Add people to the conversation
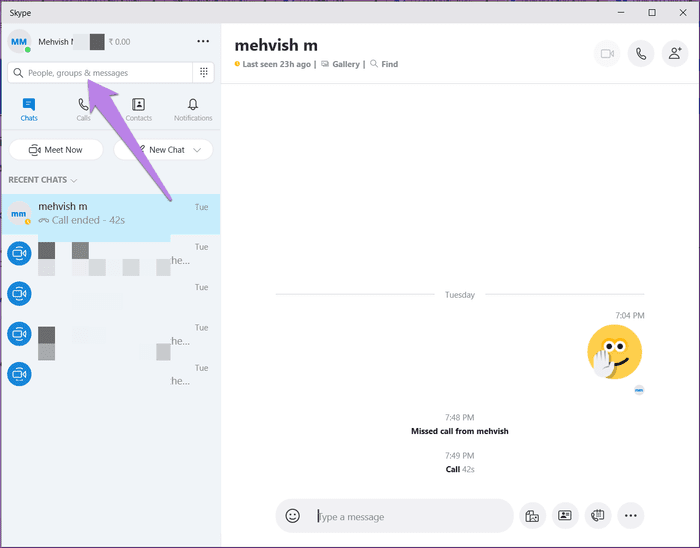700x548 pixels. (x=675, y=54)
